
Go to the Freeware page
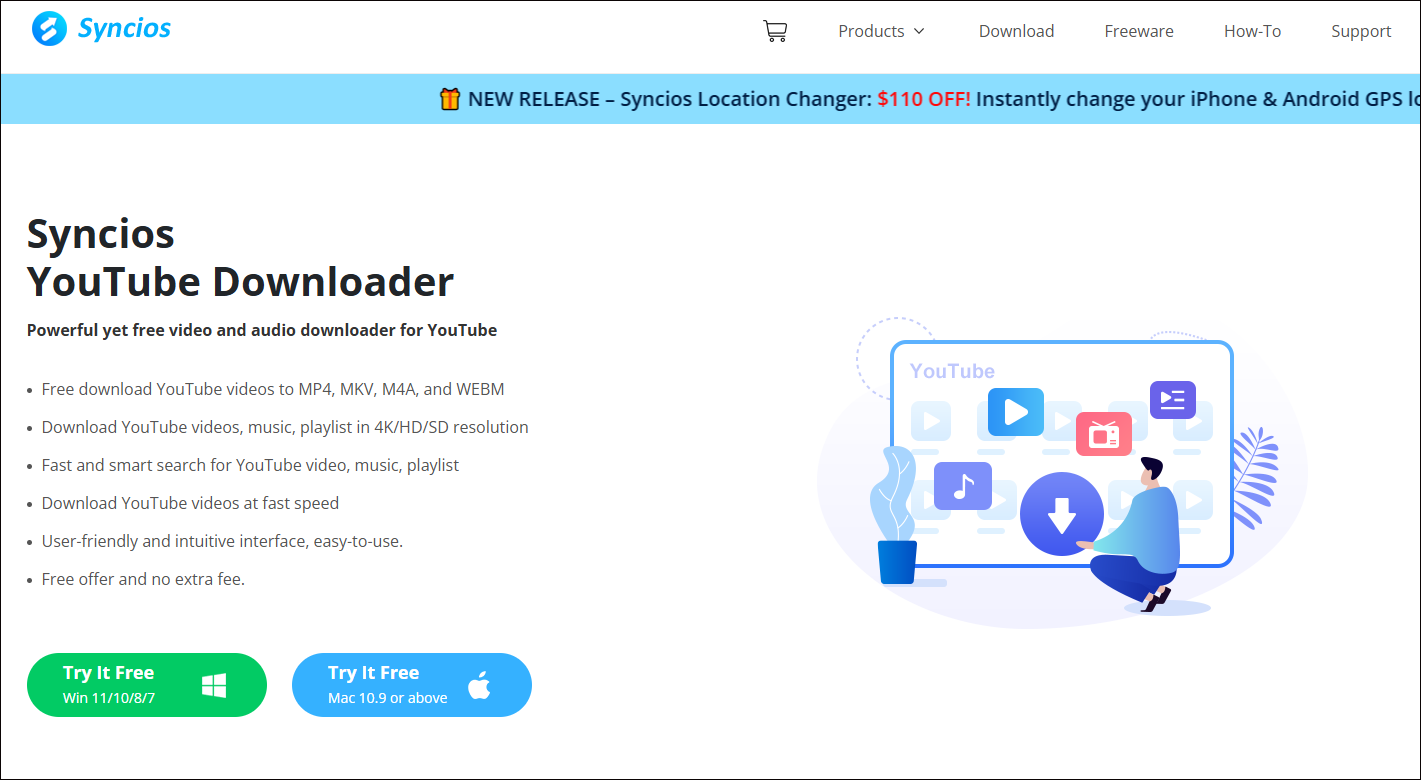(1139, 31)
